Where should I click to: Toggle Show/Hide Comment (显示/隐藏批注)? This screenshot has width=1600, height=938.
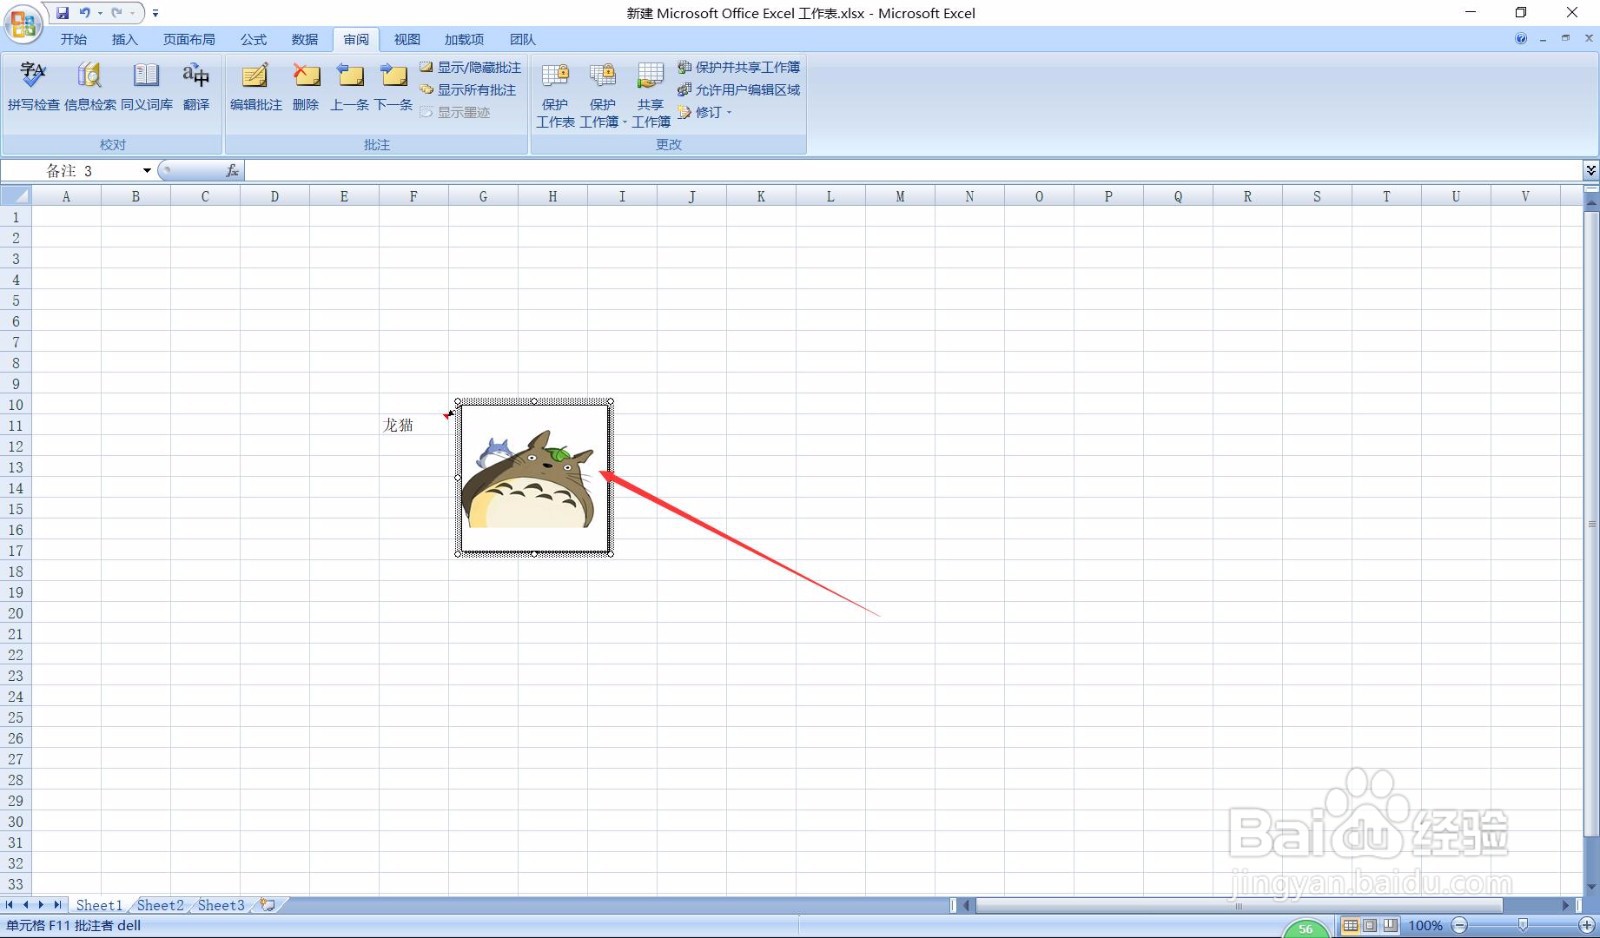(x=471, y=67)
